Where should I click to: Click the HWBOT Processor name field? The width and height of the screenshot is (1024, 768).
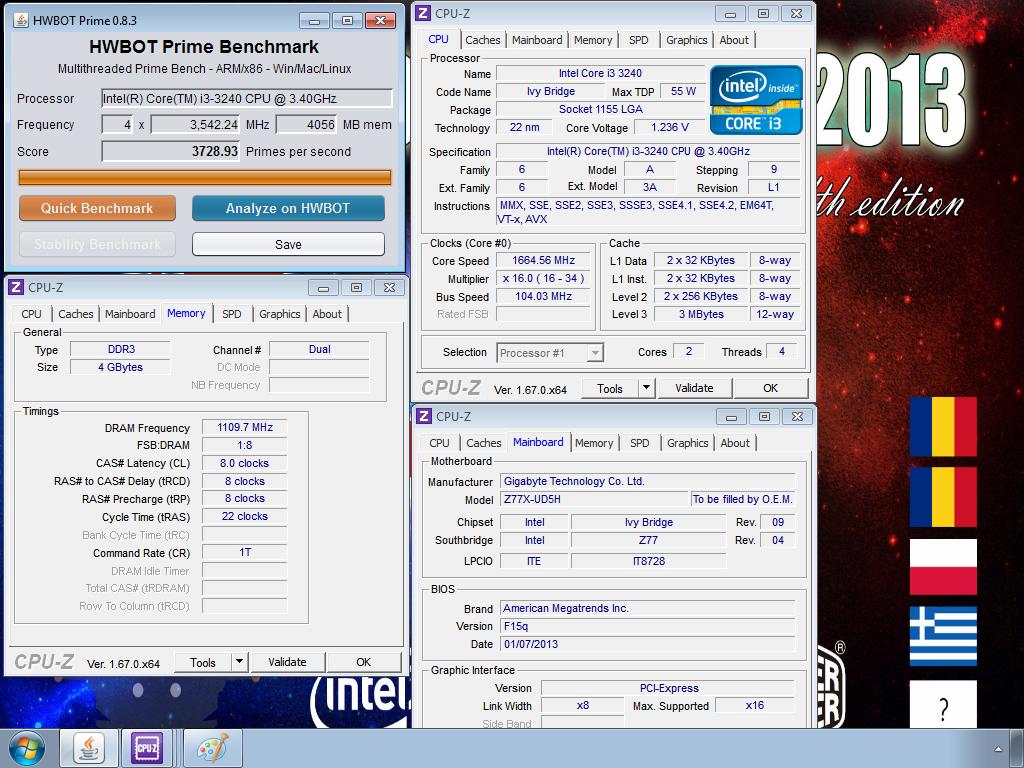point(247,99)
